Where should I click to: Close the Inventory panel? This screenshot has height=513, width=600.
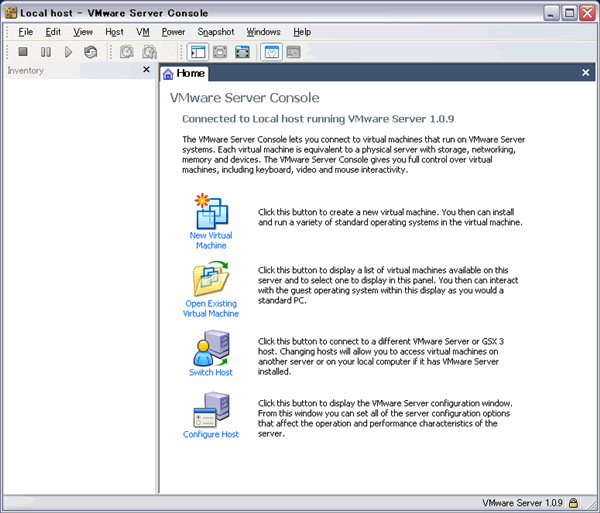[146, 70]
